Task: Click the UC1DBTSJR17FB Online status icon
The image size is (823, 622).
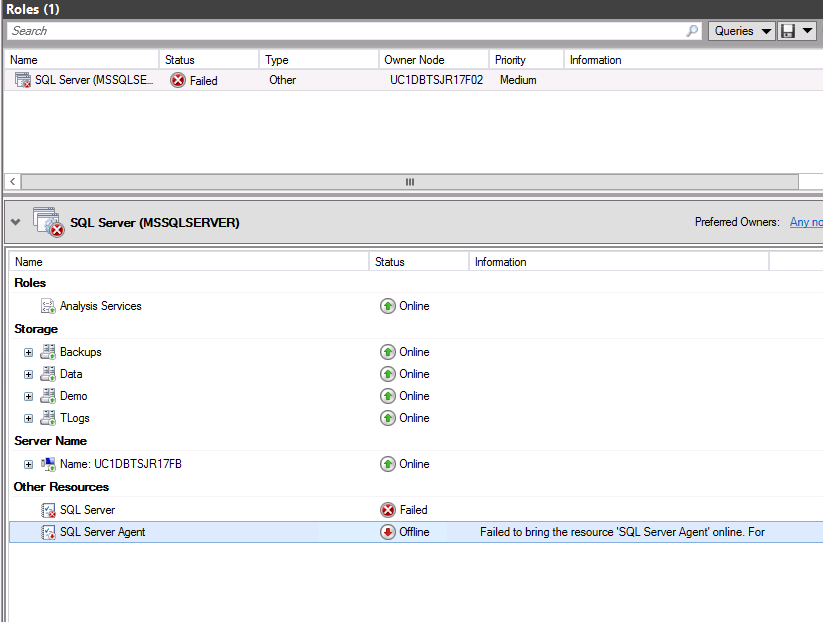Action: click(387, 464)
